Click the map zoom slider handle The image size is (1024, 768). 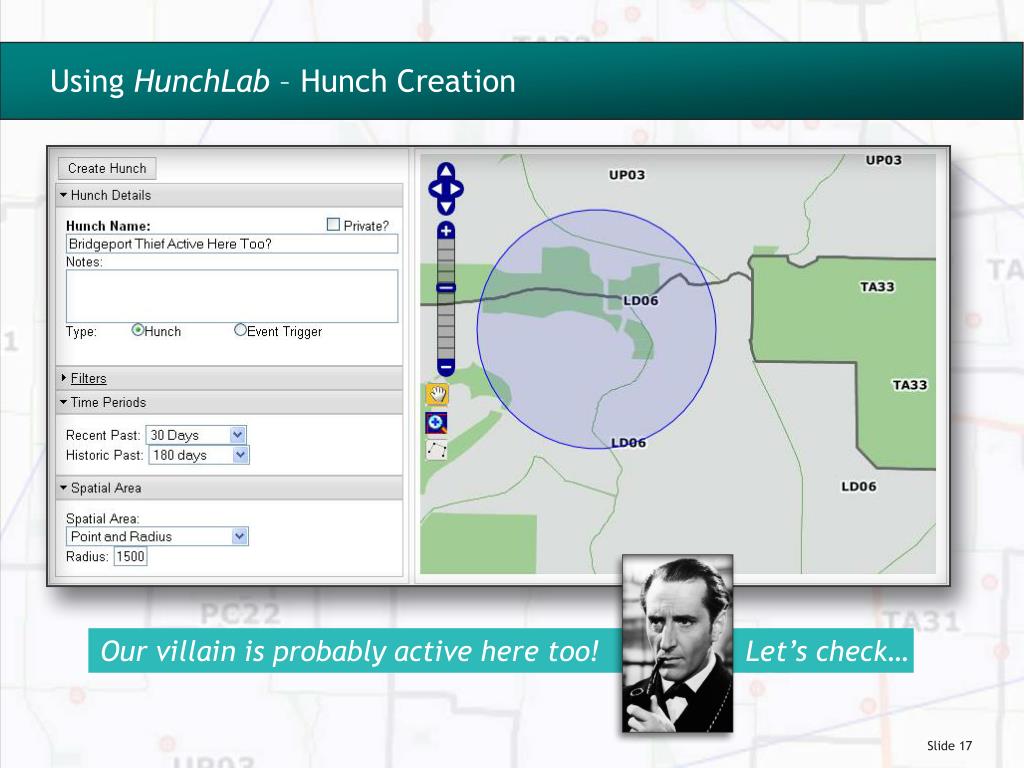point(446,287)
